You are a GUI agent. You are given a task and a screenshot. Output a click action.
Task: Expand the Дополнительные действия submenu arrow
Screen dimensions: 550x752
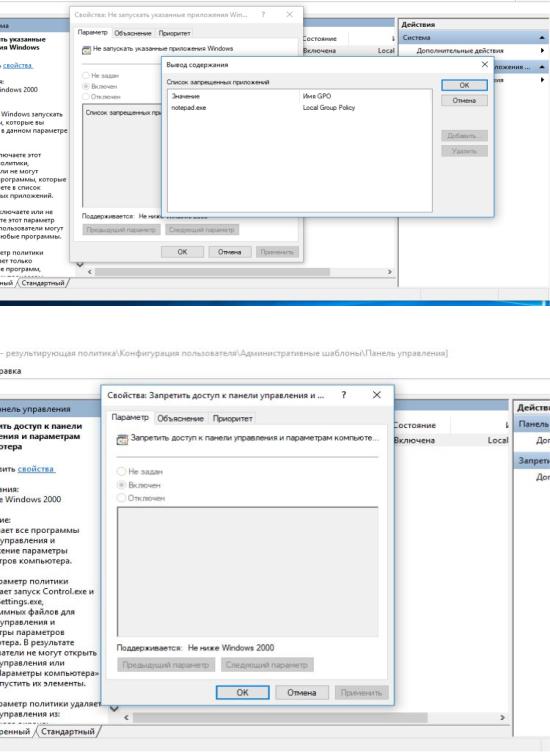point(542,50)
